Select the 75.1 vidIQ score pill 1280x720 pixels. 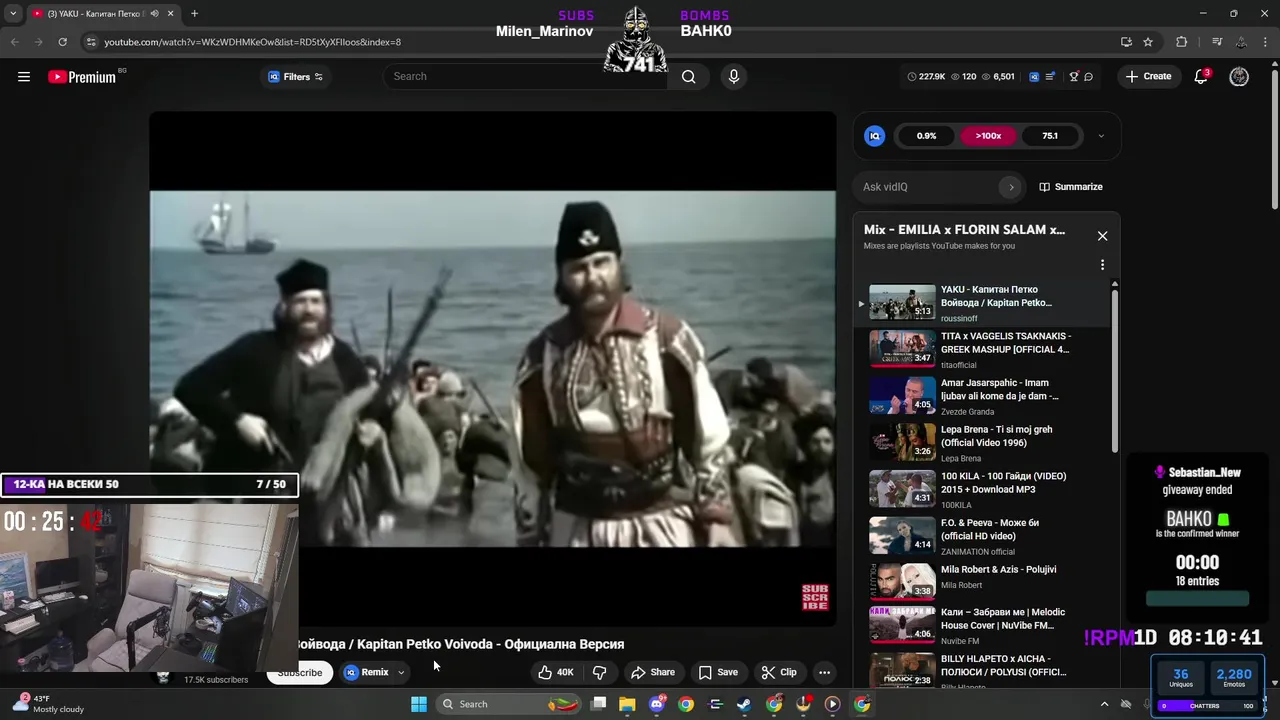pyautogui.click(x=1050, y=136)
